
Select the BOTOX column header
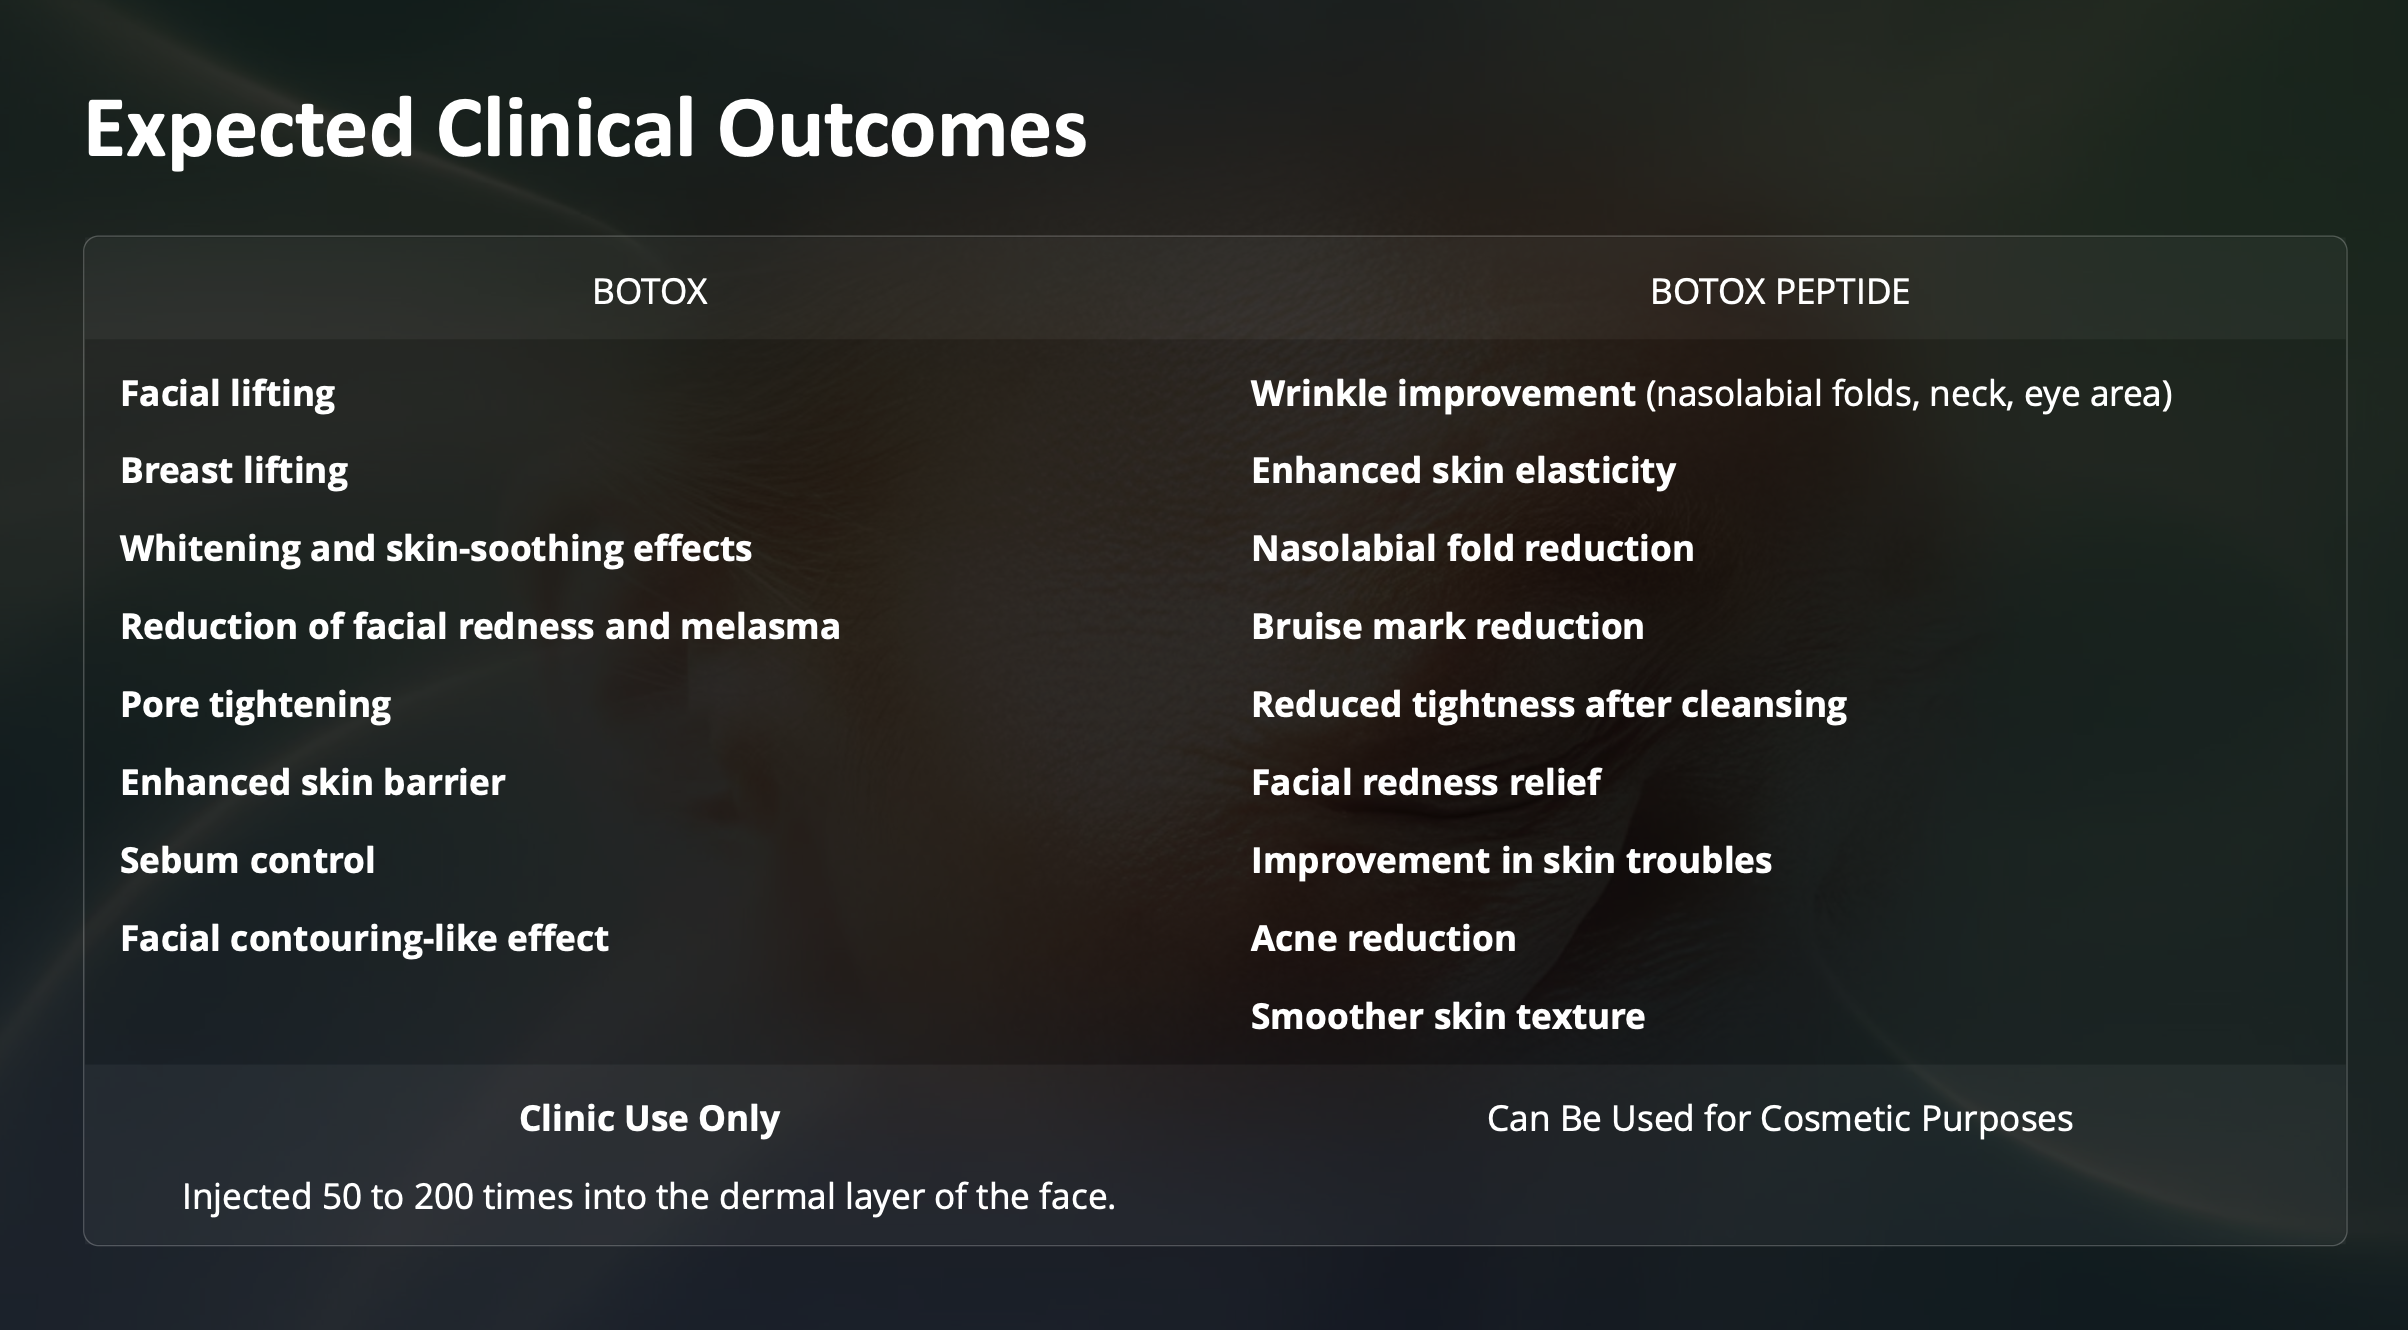(x=650, y=292)
